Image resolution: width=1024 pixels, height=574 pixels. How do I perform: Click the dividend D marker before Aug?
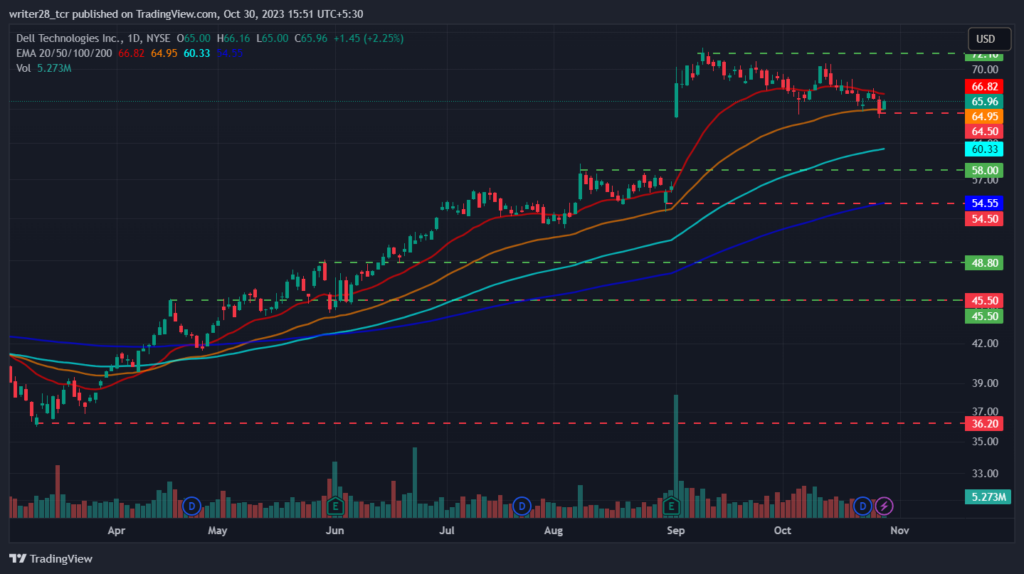(x=521, y=506)
